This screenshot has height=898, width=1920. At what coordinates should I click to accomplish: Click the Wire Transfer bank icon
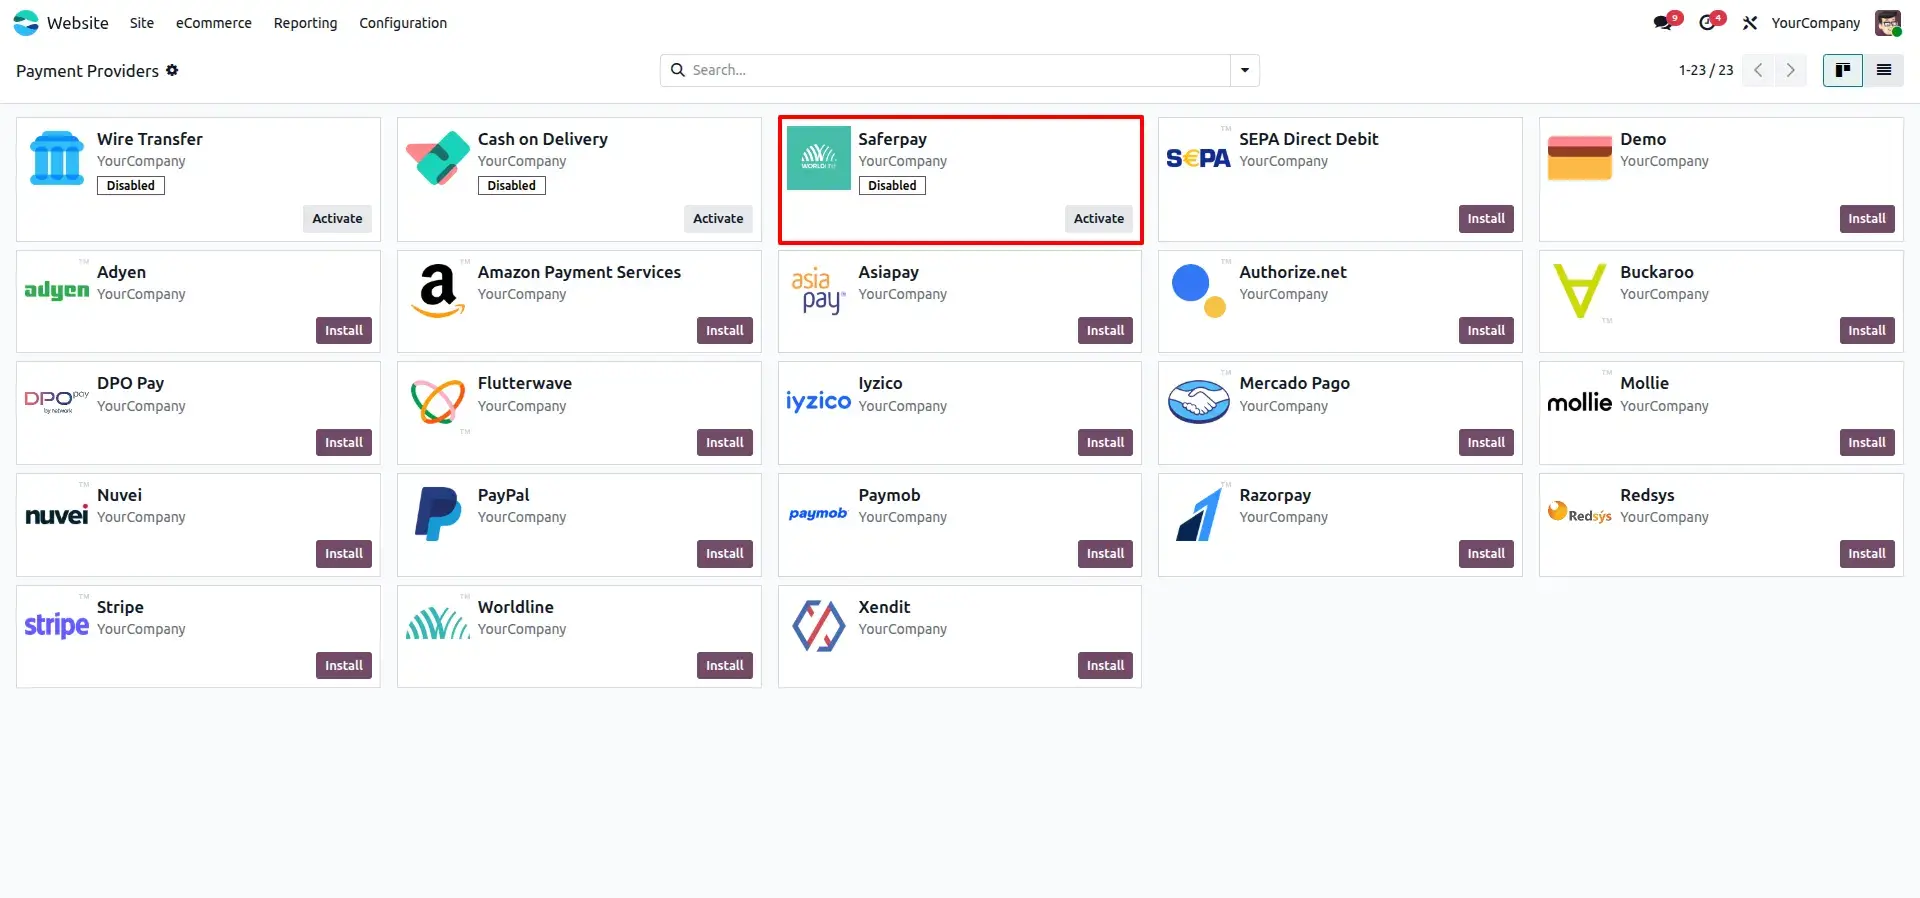57,158
